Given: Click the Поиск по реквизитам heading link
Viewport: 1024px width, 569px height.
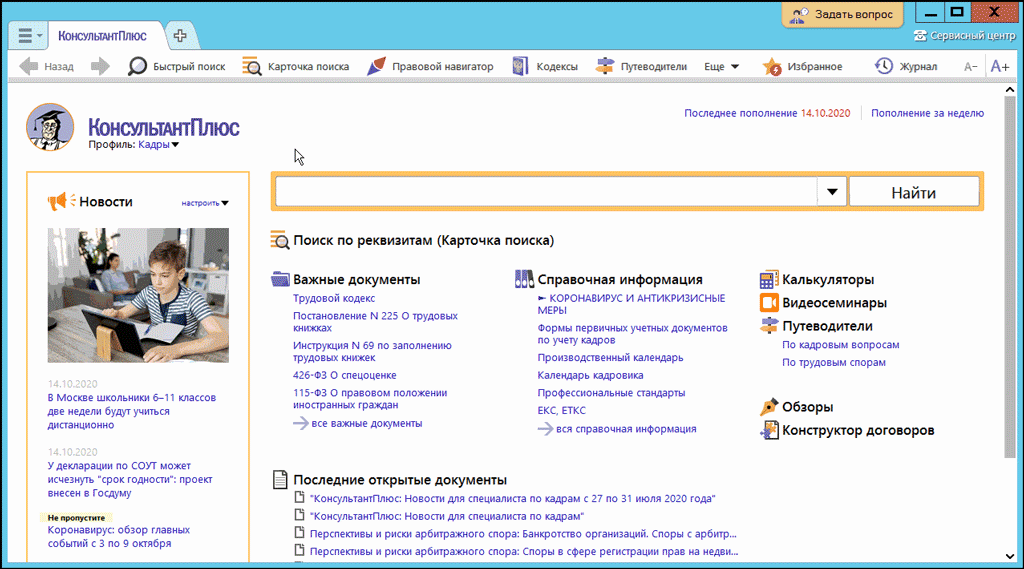Looking at the screenshot, I should click(x=423, y=240).
